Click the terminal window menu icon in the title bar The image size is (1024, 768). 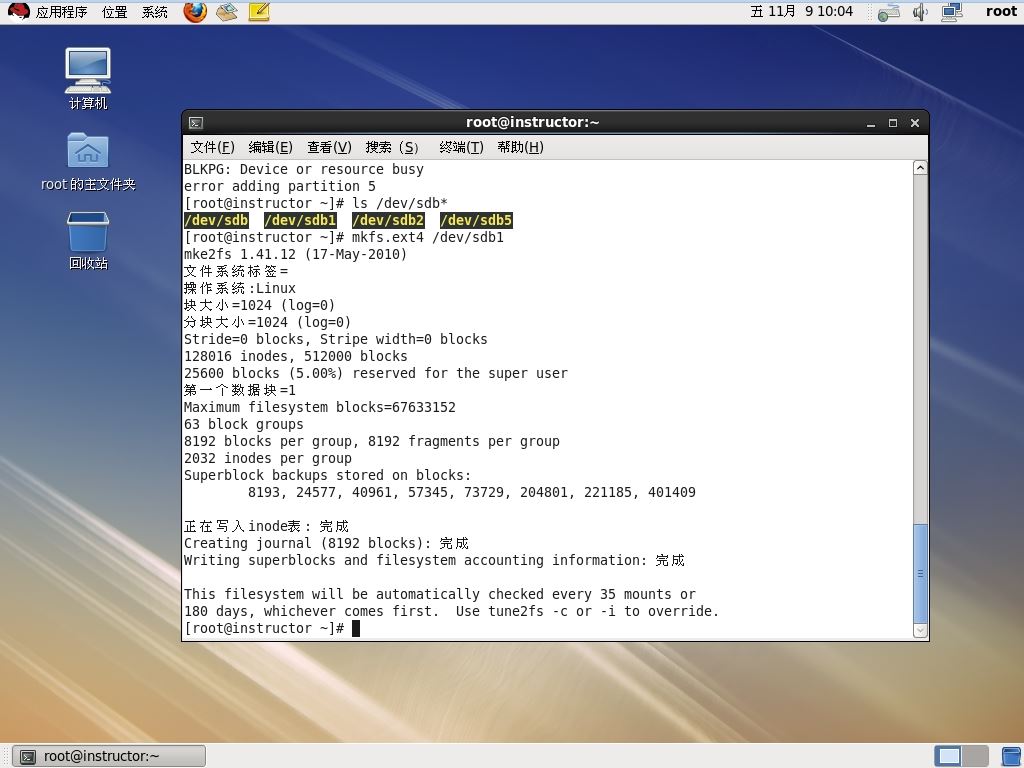point(196,123)
